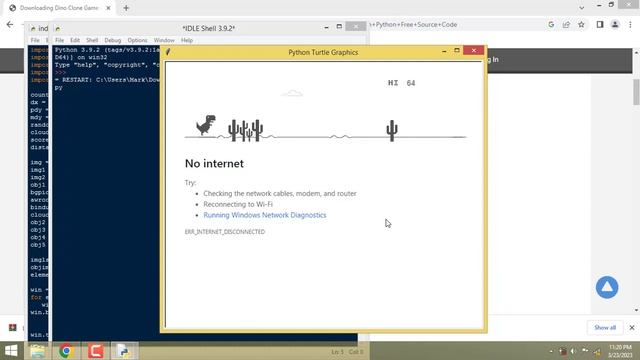Minimize the Python Turtle Graphics window

pyautogui.click(x=444, y=51)
